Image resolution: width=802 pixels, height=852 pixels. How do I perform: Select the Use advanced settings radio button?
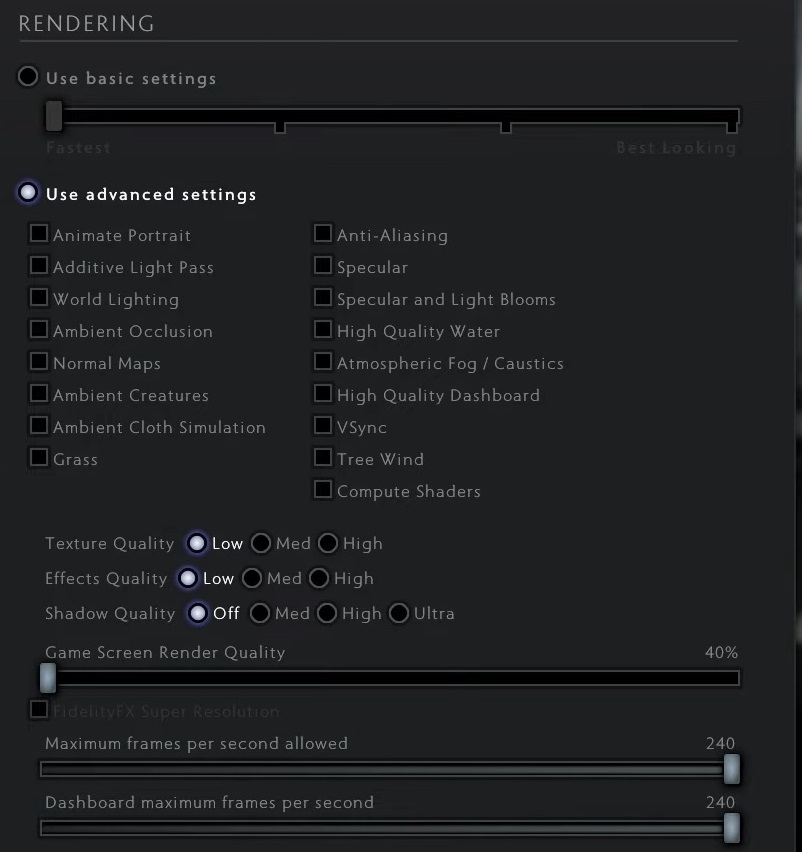click(28, 192)
